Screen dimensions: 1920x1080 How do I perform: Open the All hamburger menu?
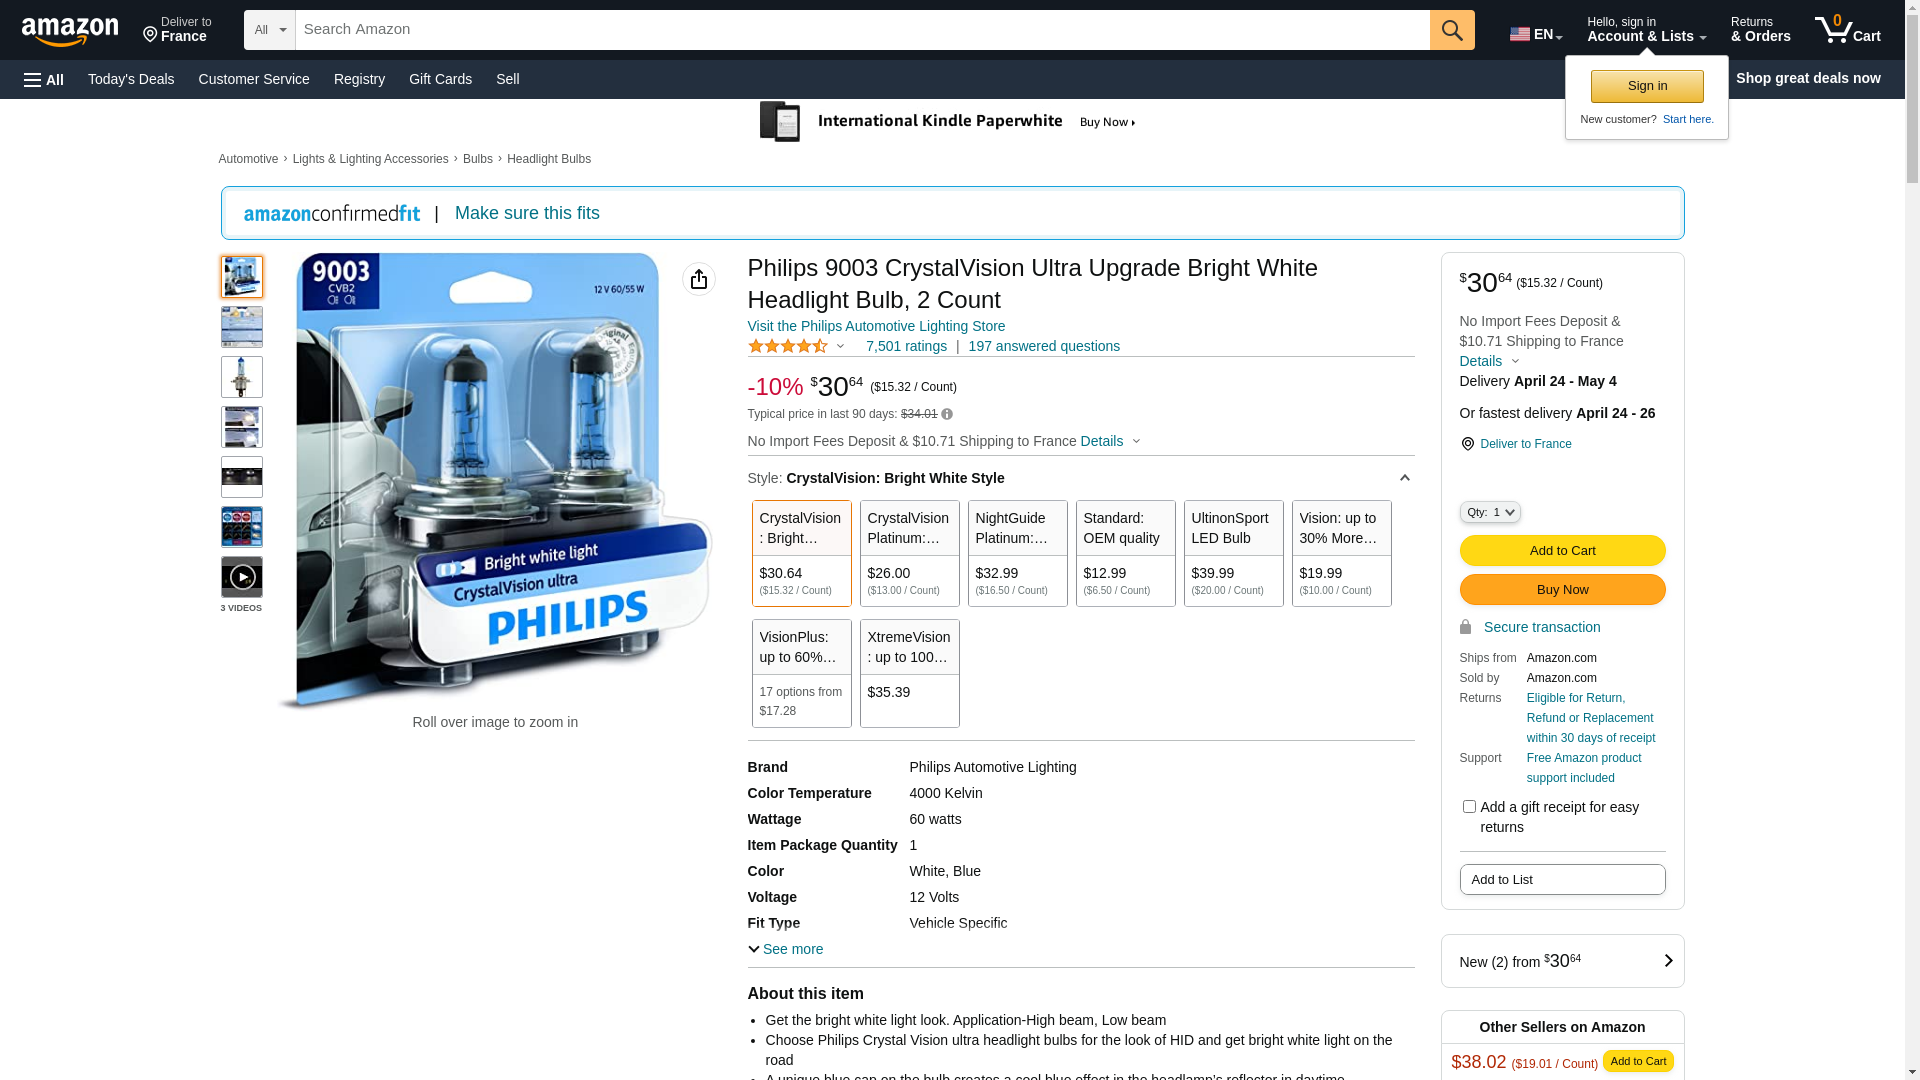44,79
